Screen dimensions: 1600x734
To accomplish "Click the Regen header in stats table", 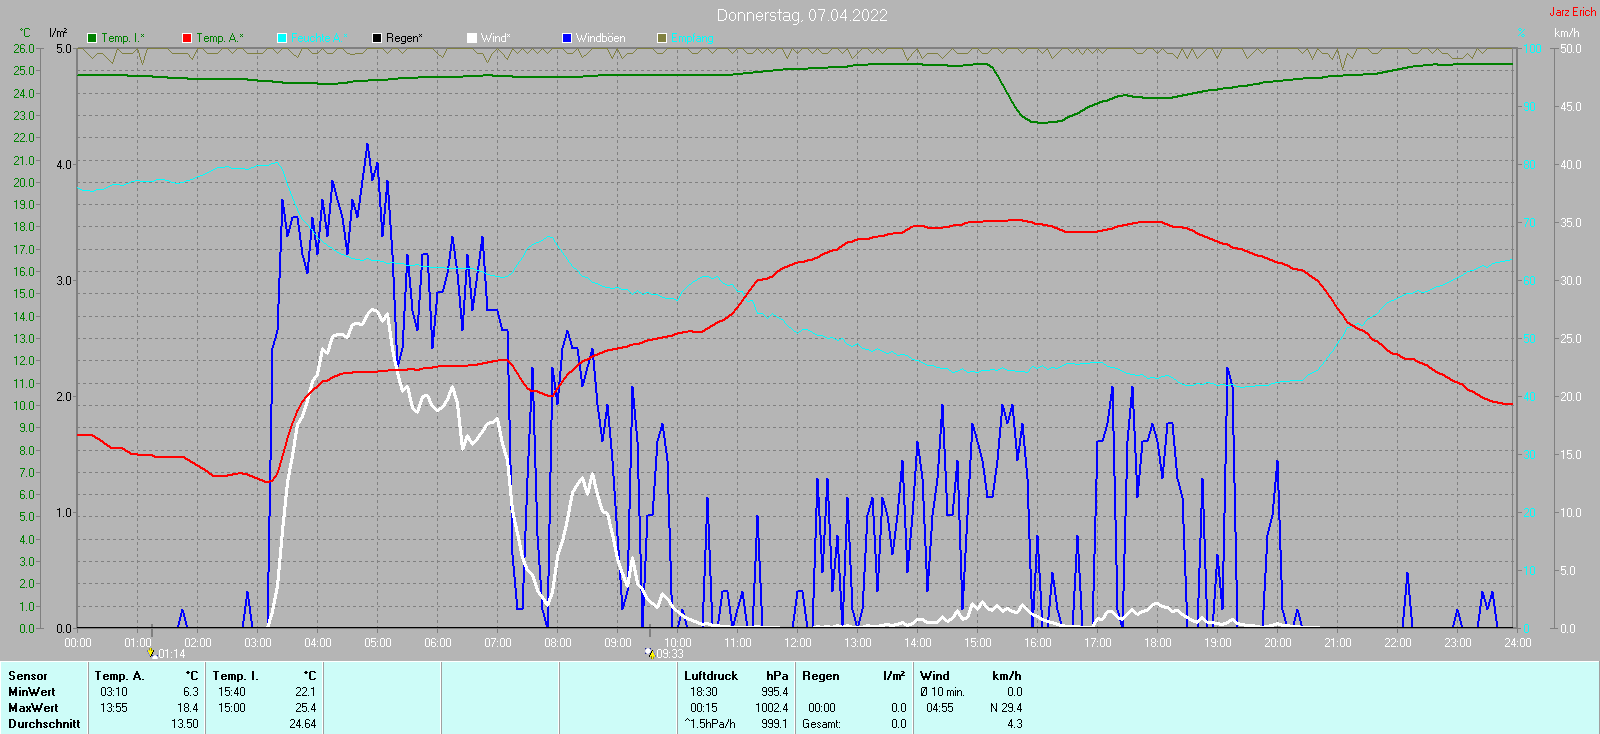I will [x=821, y=676].
